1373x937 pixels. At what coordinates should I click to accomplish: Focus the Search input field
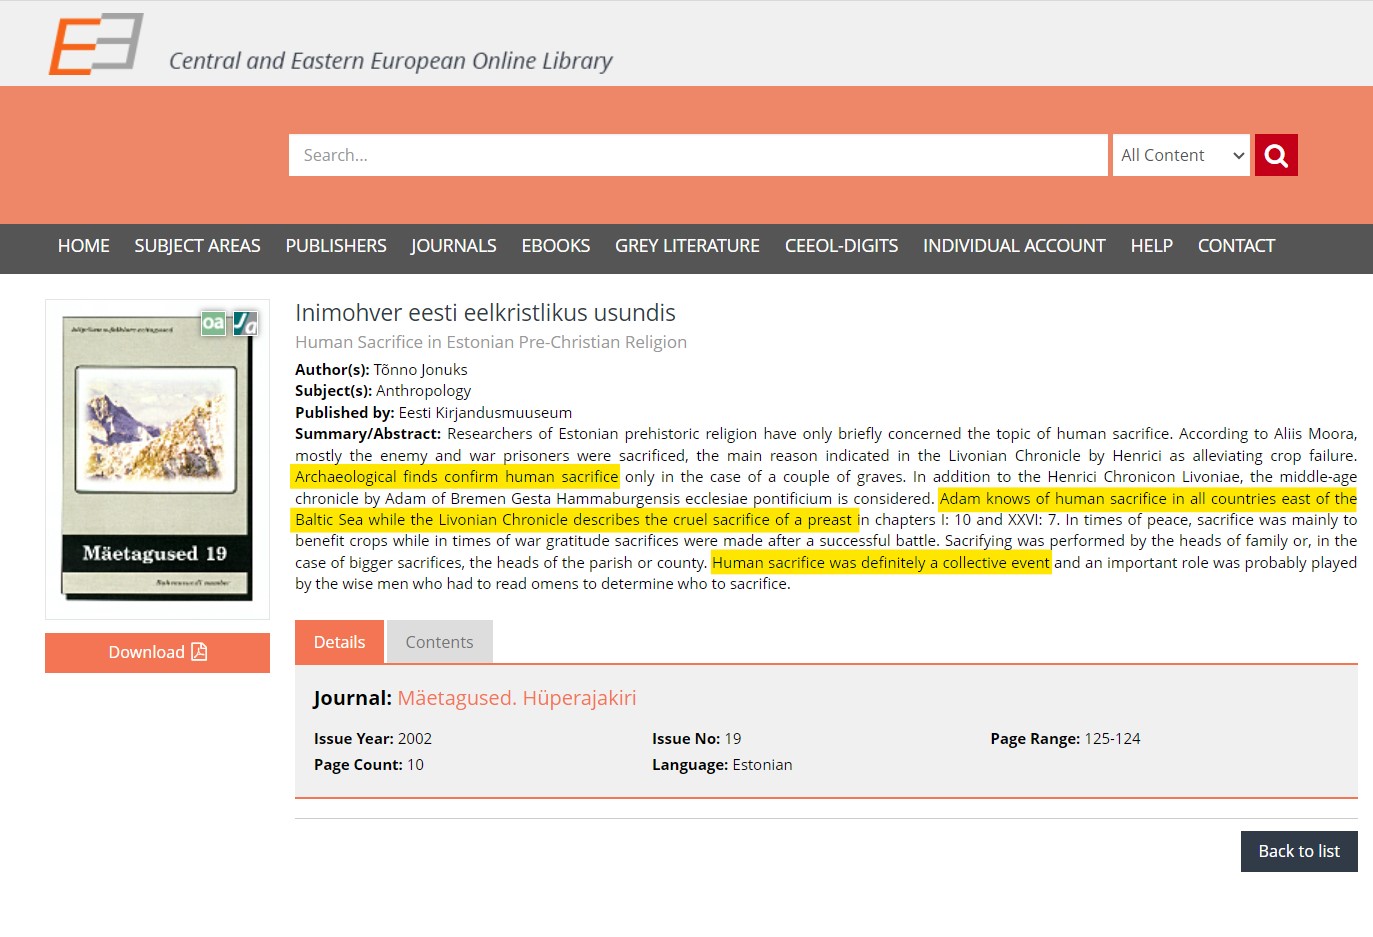point(698,155)
